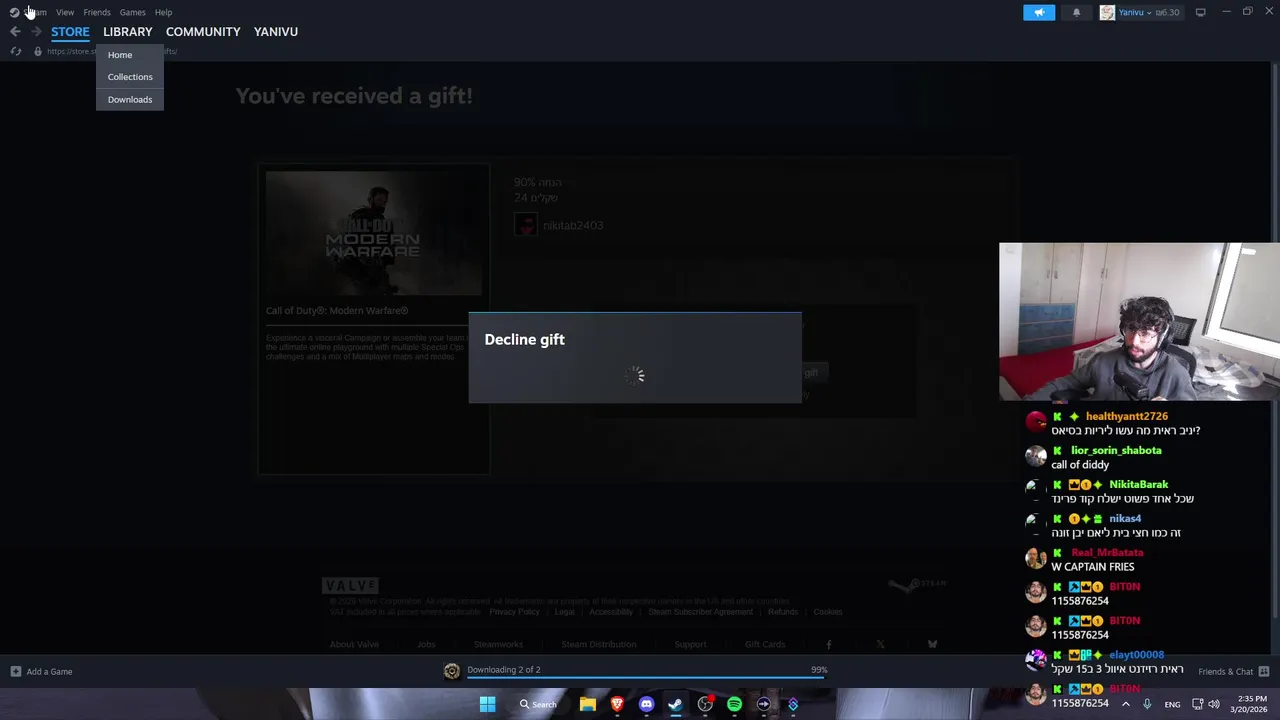Open the Privacy Policy footer link
The width and height of the screenshot is (1280, 720).
point(514,612)
